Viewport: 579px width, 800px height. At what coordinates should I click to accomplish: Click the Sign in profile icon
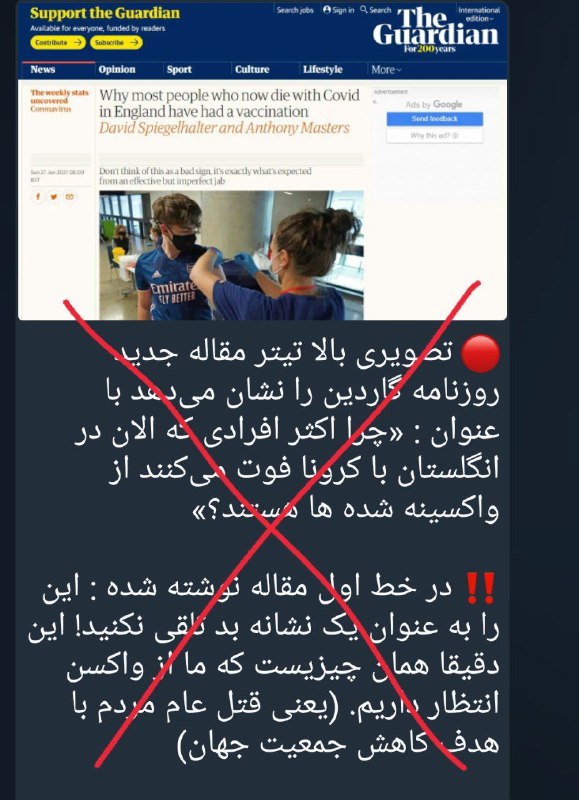[327, 10]
